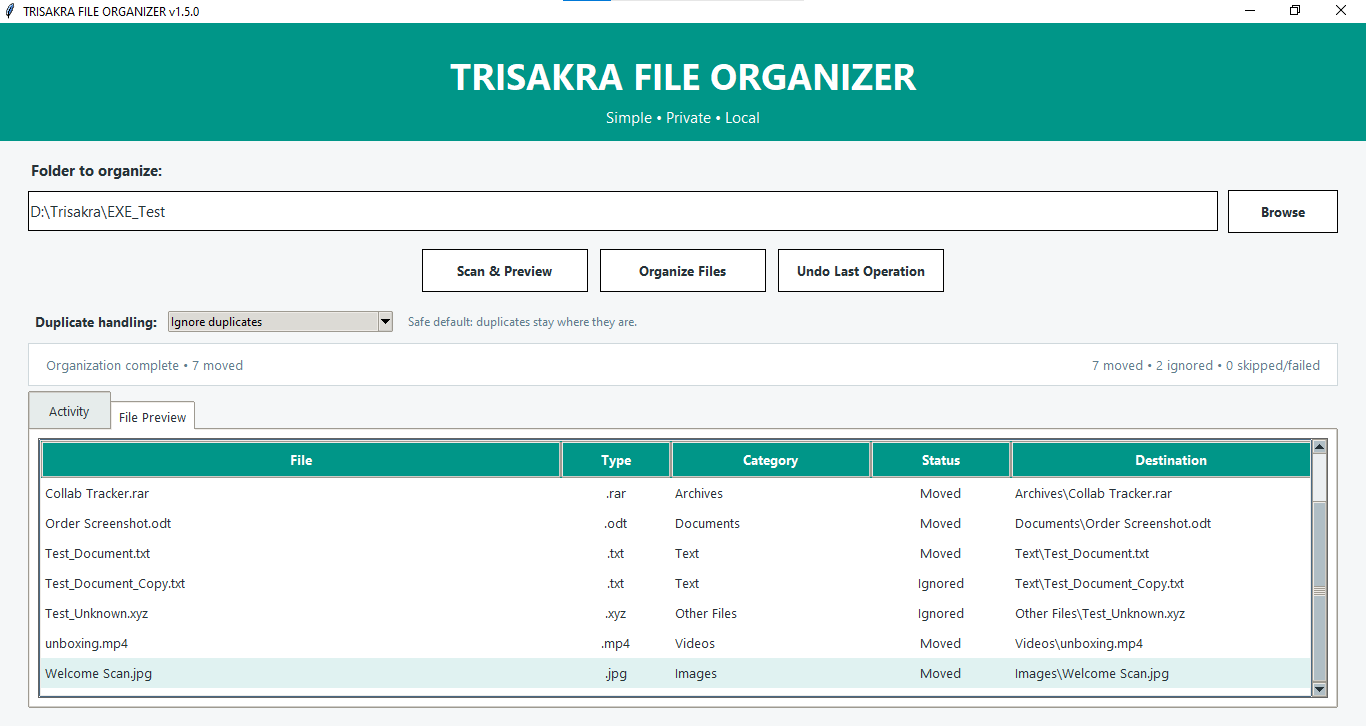The height and width of the screenshot is (726, 1366).
Task: Click the table scrollbar up arrow
Action: click(1319, 447)
